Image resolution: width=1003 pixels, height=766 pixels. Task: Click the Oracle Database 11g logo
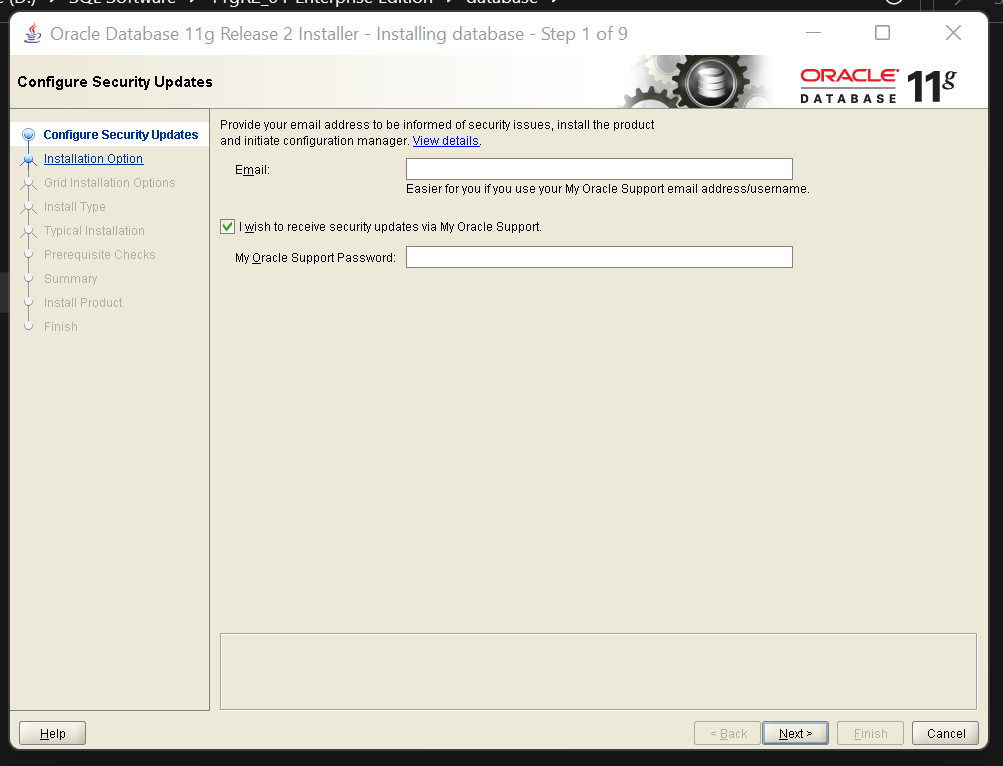878,86
